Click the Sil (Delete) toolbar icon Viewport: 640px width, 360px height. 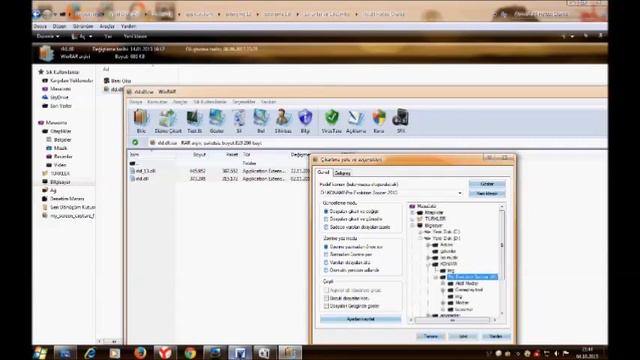(x=239, y=121)
